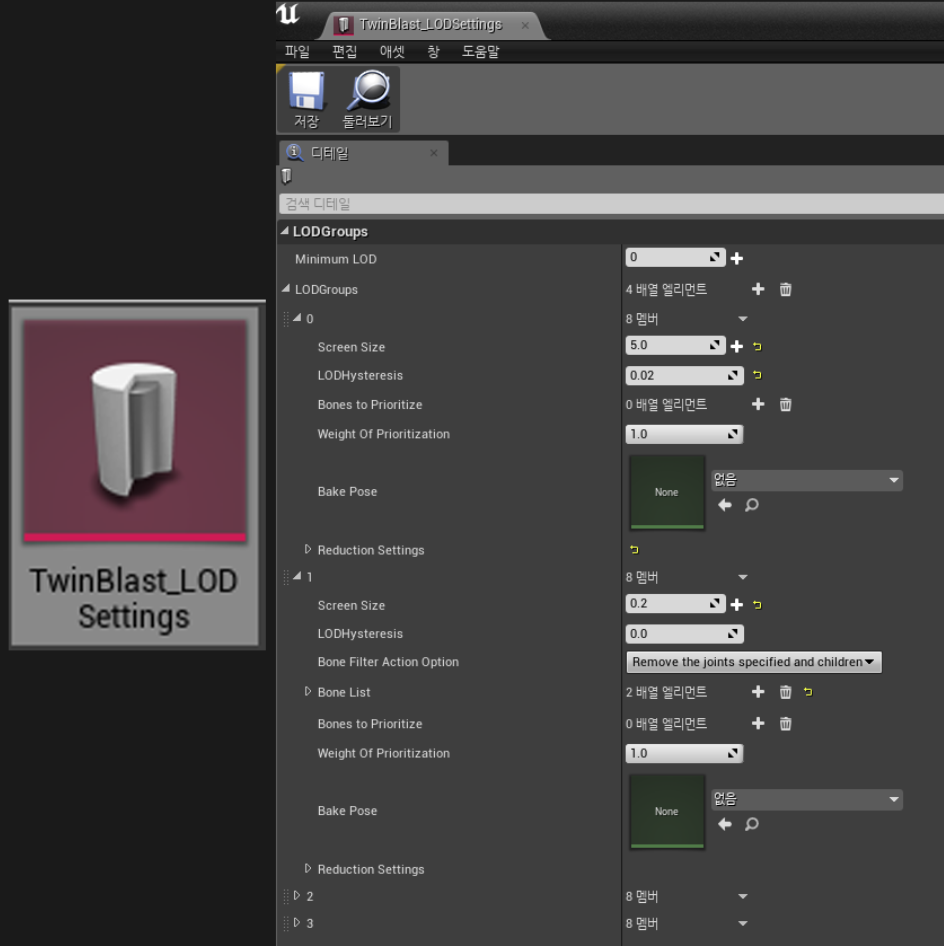Click the Screen Size 5.0 field
The height and width of the screenshot is (946, 944).
click(x=675, y=345)
